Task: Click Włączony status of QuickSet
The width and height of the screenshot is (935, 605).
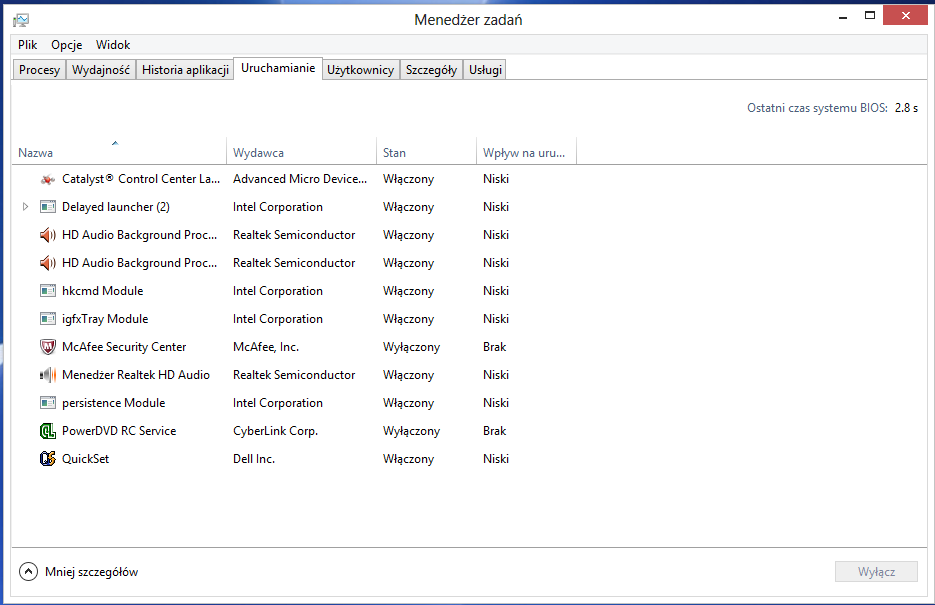Action: tap(408, 459)
